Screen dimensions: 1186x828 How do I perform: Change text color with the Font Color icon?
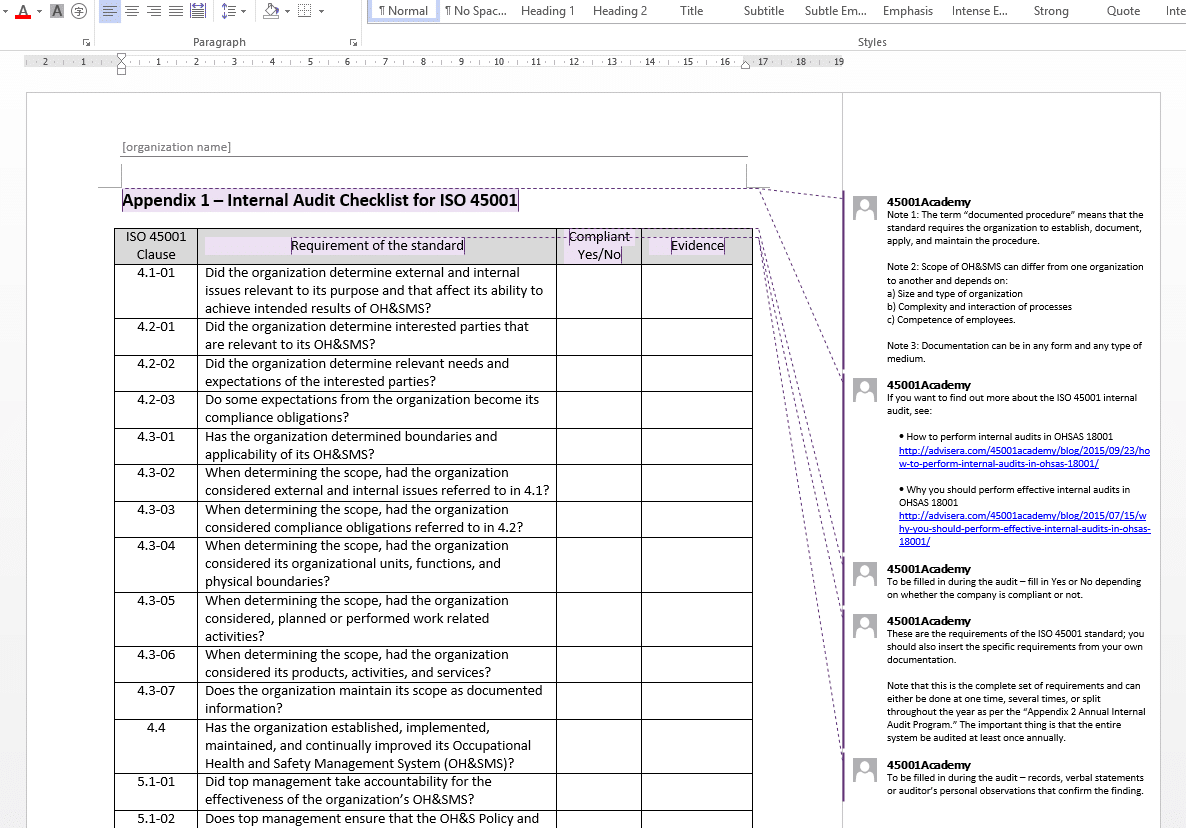tap(22, 13)
